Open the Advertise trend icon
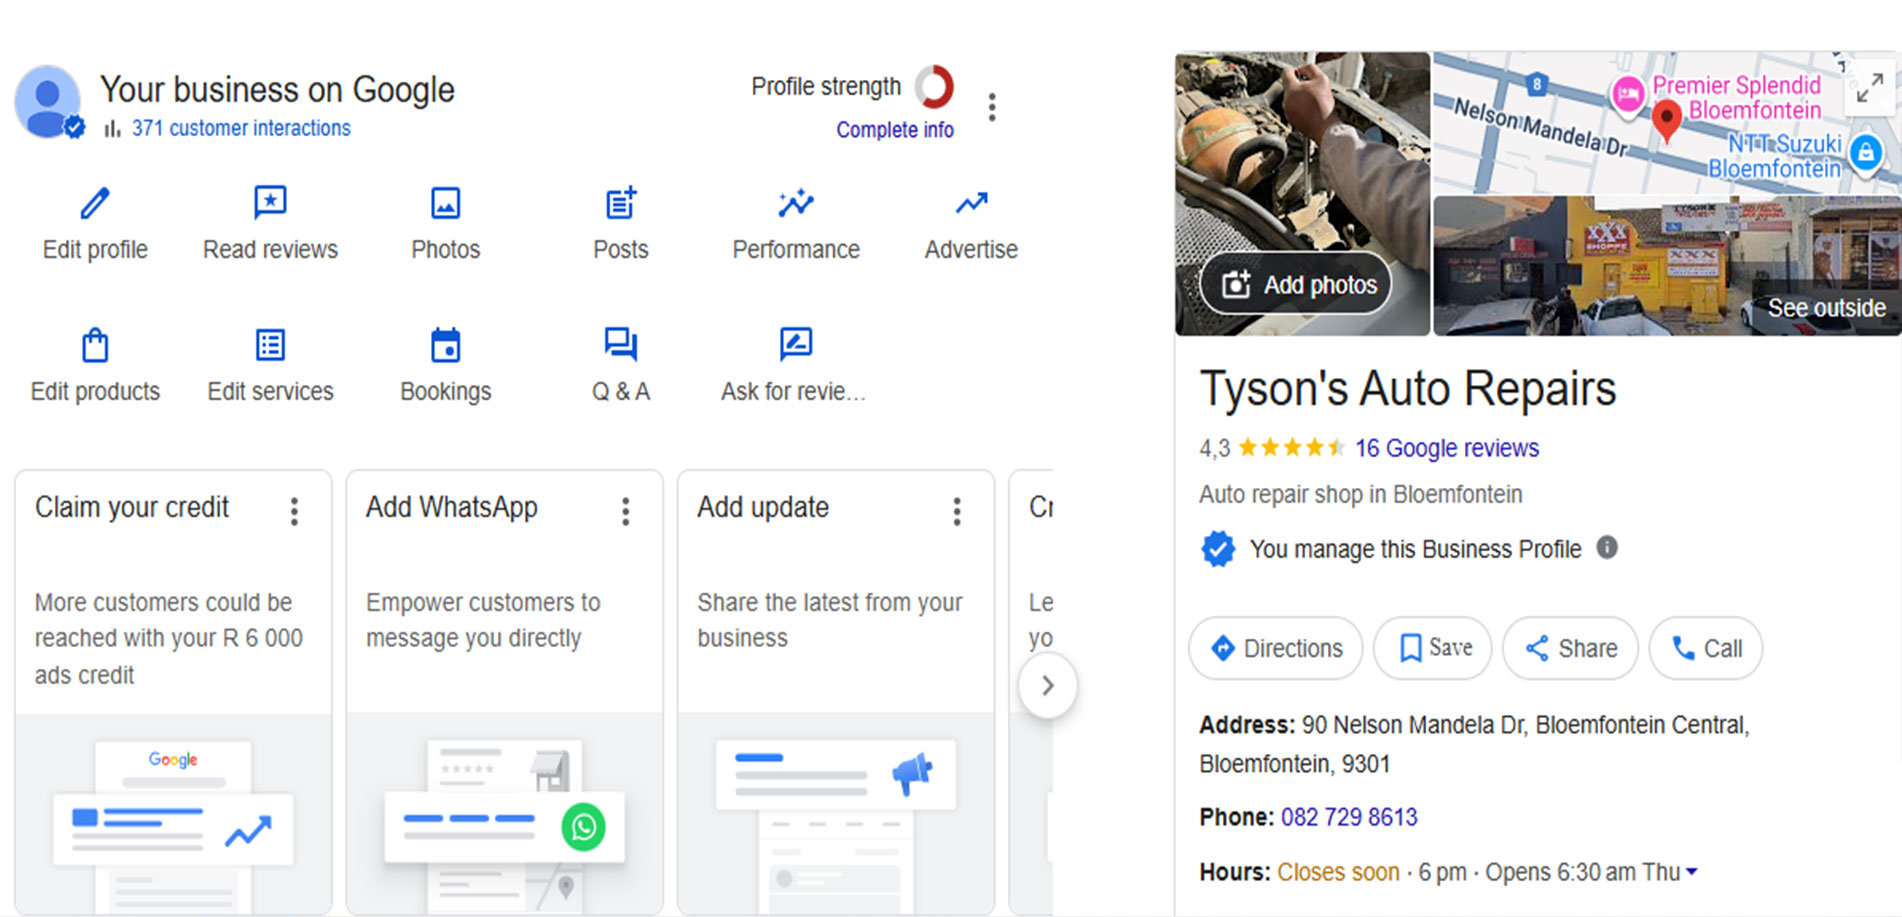Screen dimensions: 1902x917 click(x=971, y=204)
